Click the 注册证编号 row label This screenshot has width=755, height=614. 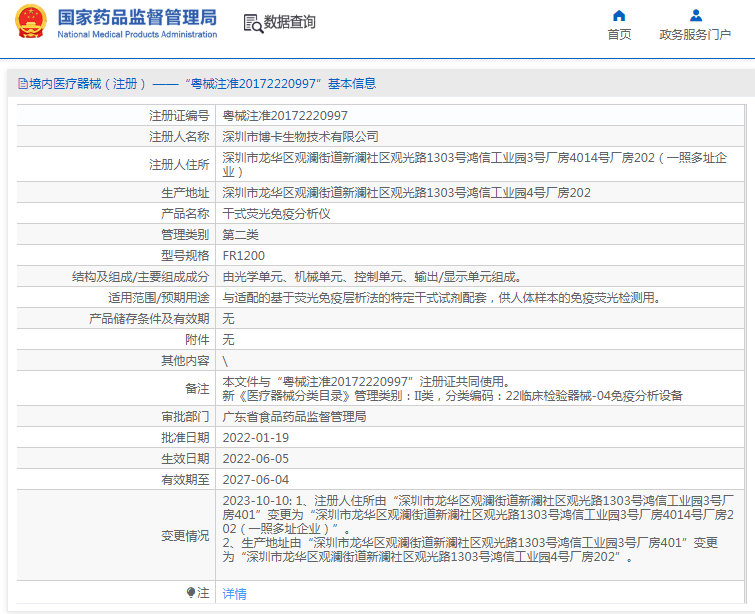point(179,116)
